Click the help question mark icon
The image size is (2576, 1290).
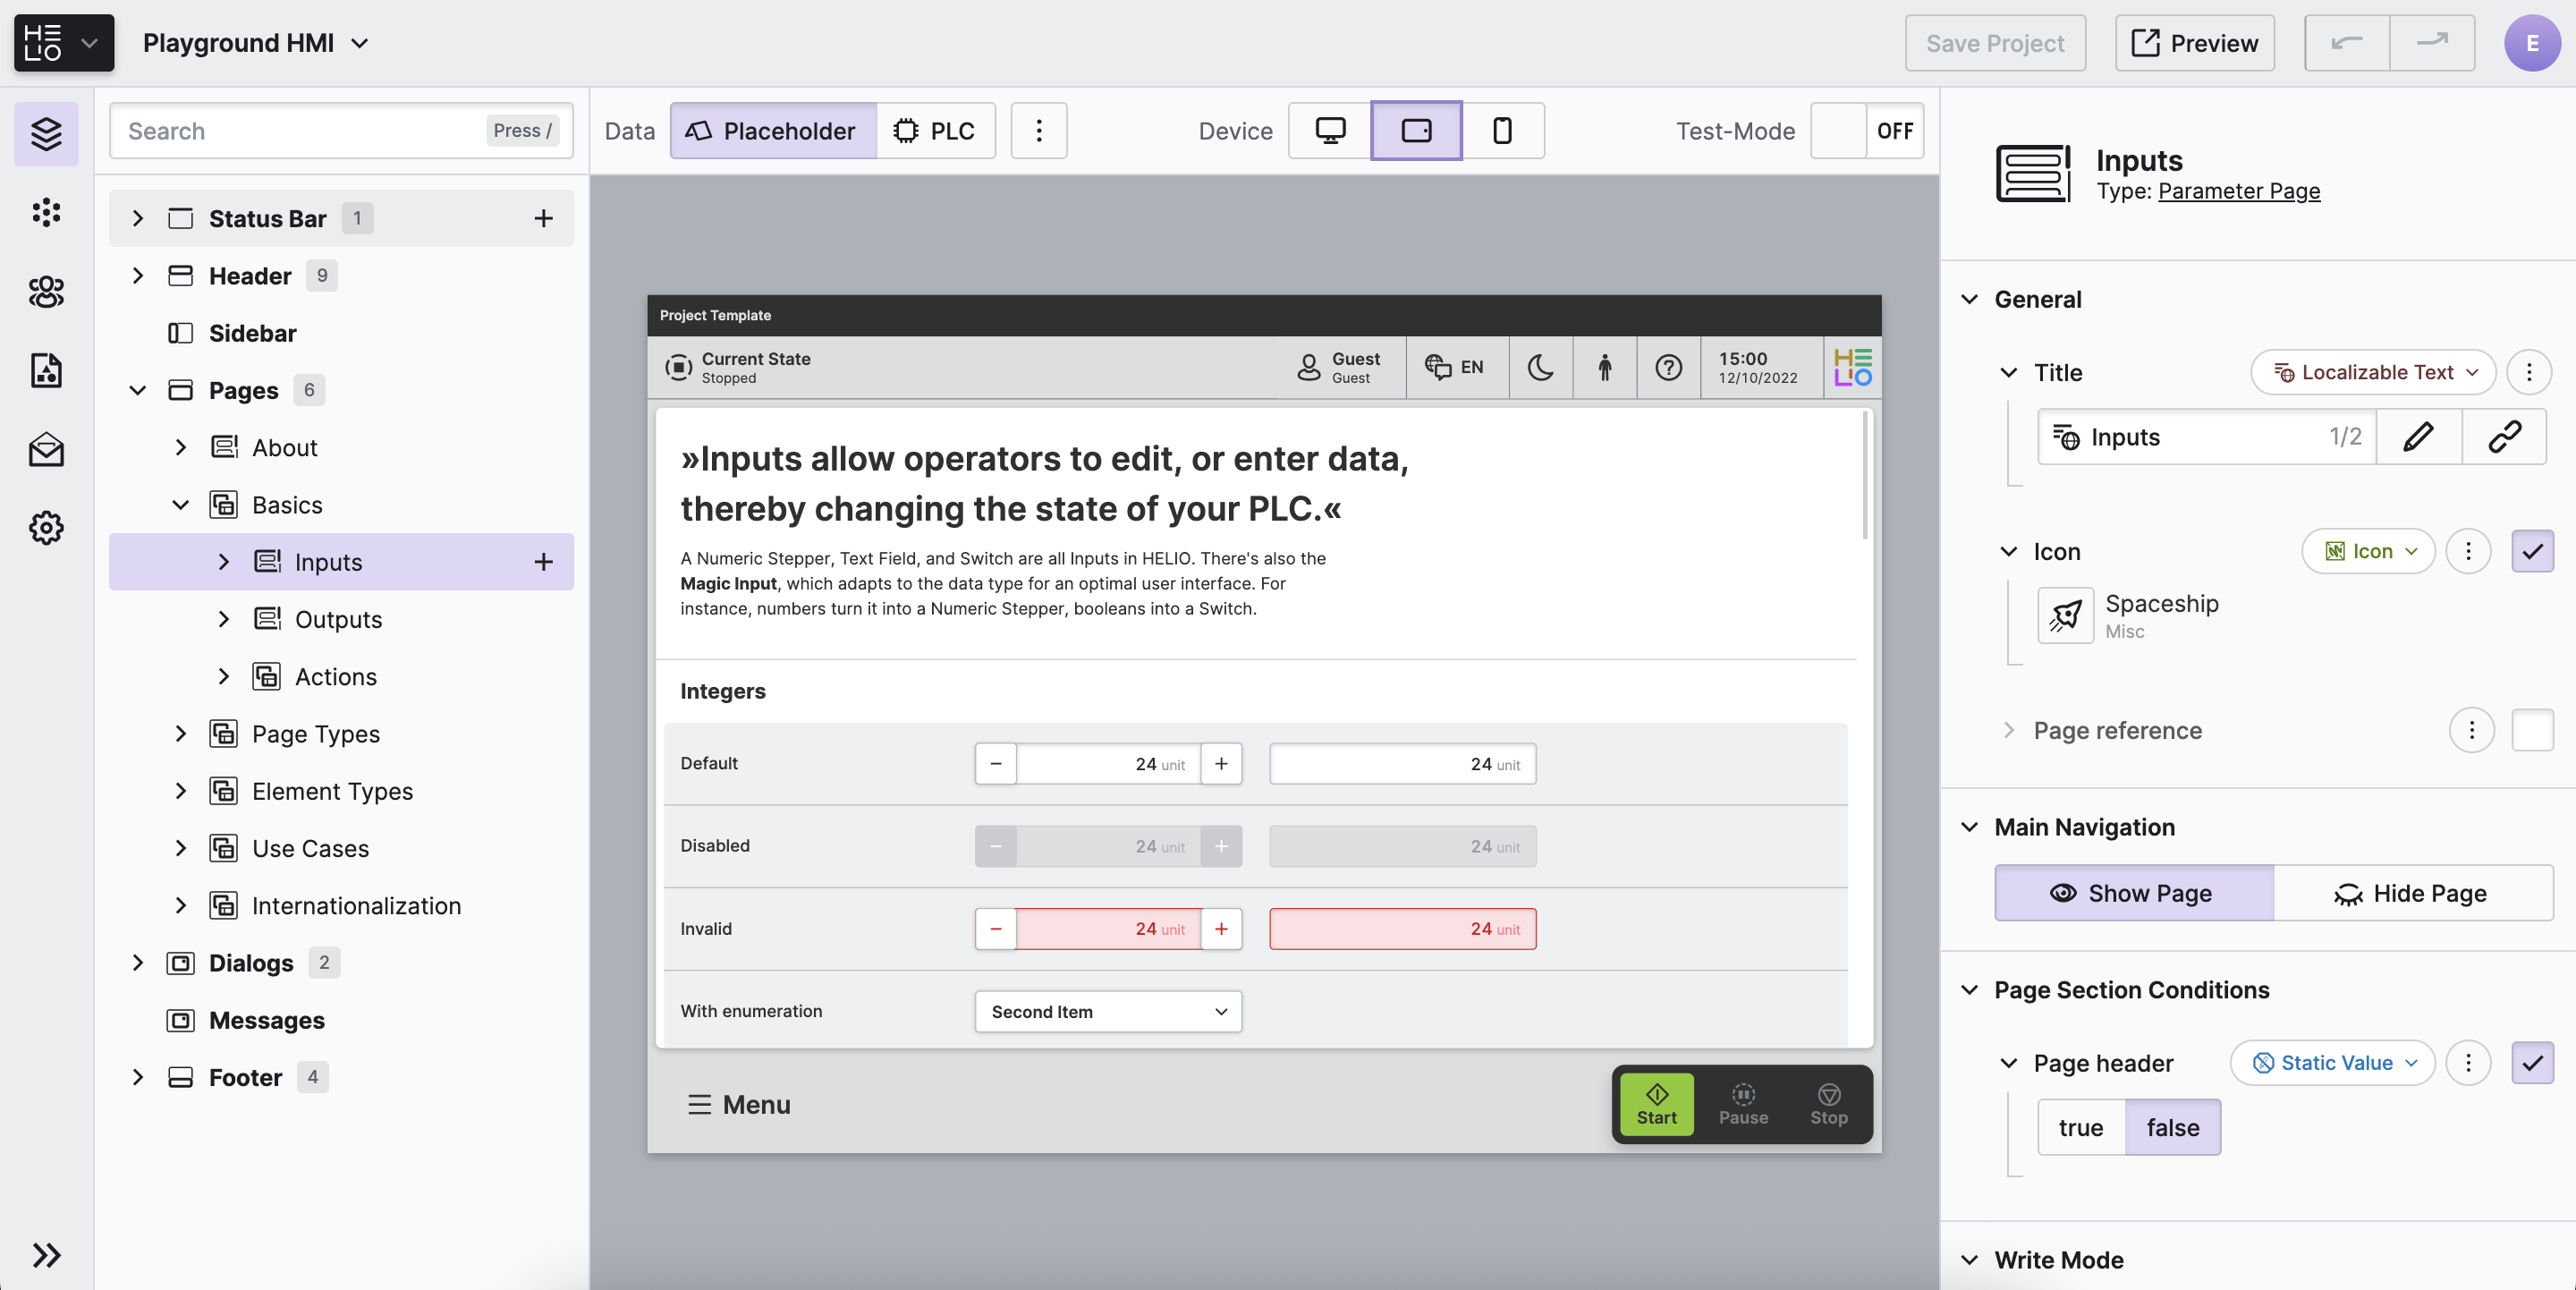[1668, 367]
